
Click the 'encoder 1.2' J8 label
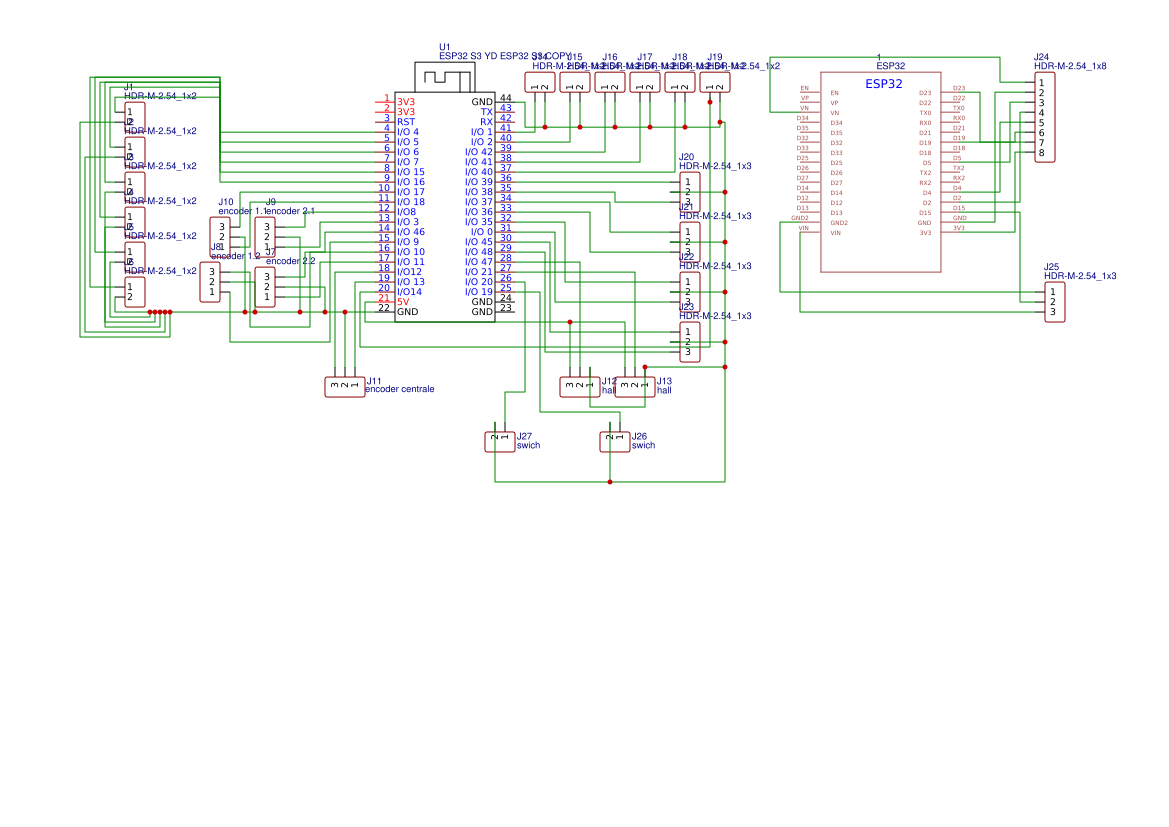pos(236,257)
